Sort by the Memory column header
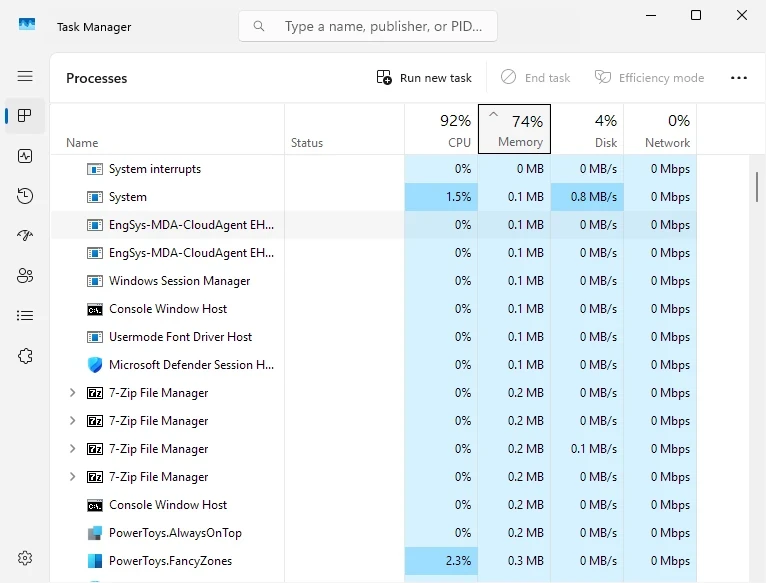Image resolution: width=766 pixels, height=583 pixels. coord(514,129)
